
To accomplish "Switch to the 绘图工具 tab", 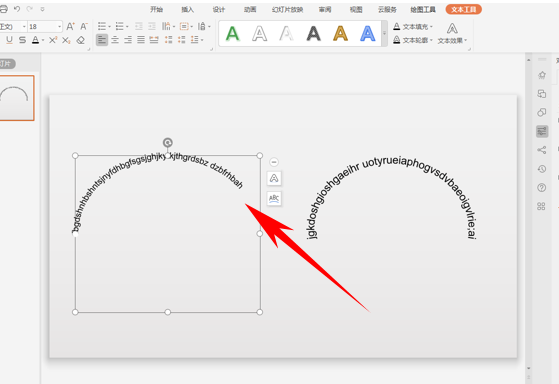I will (x=422, y=10).
